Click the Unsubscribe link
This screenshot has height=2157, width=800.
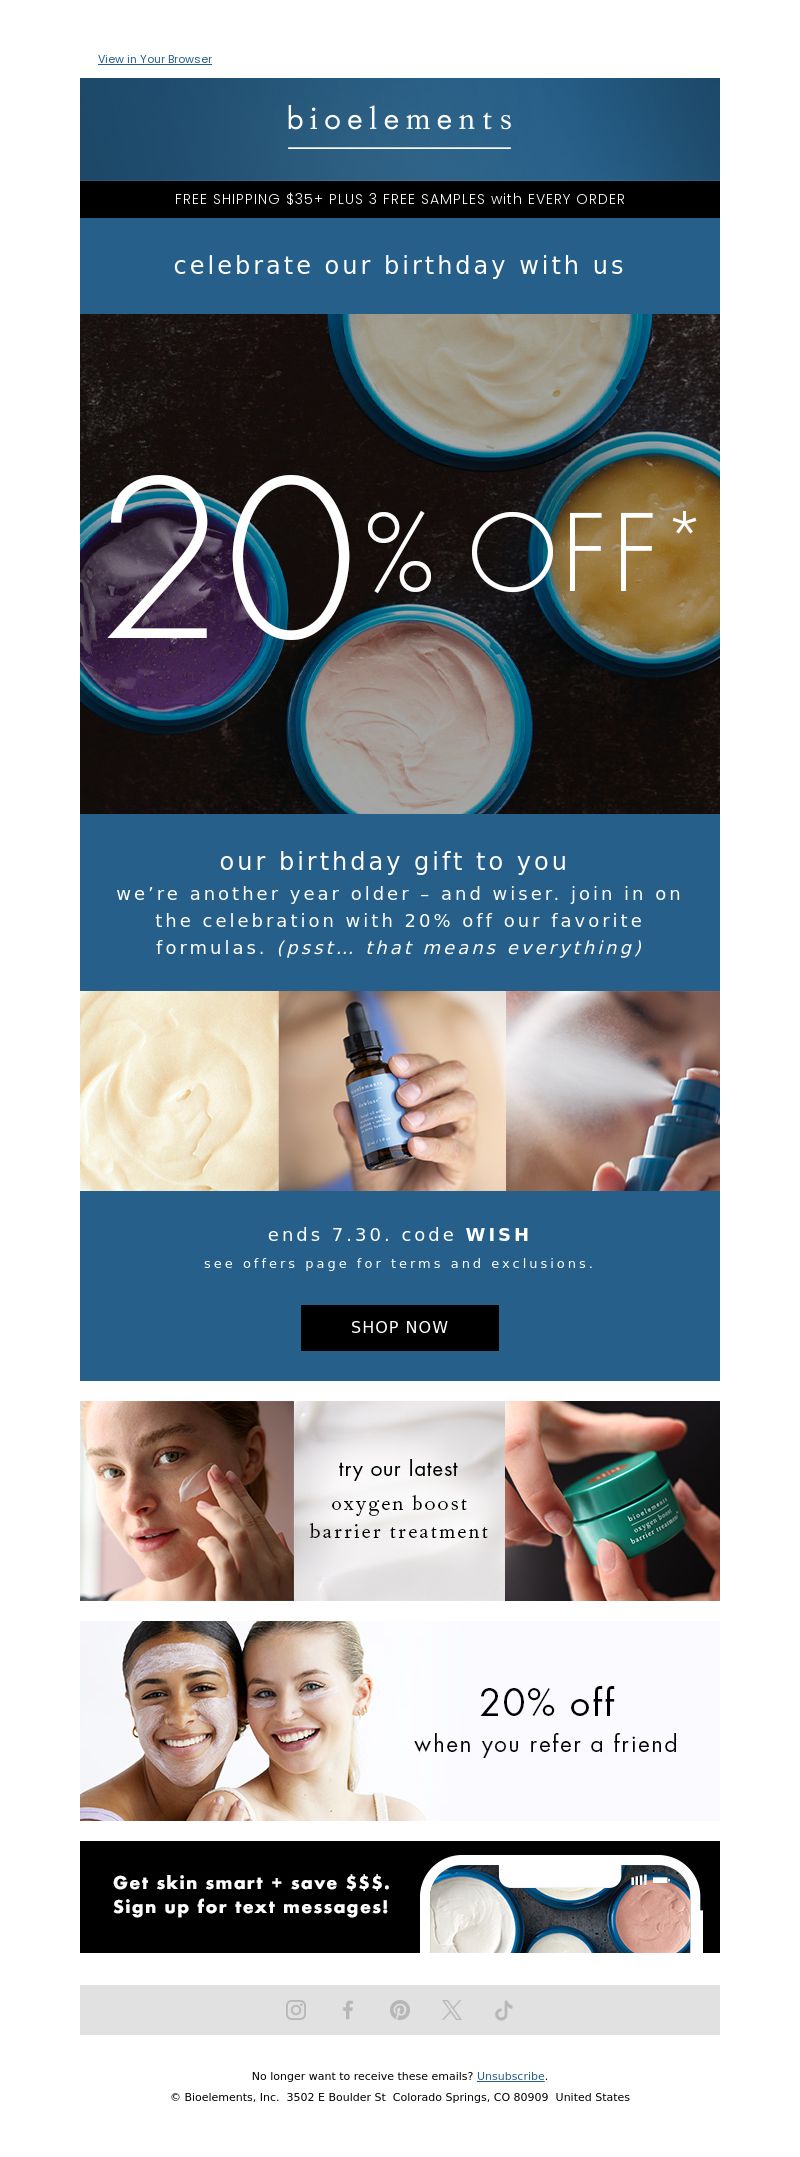point(510,2076)
